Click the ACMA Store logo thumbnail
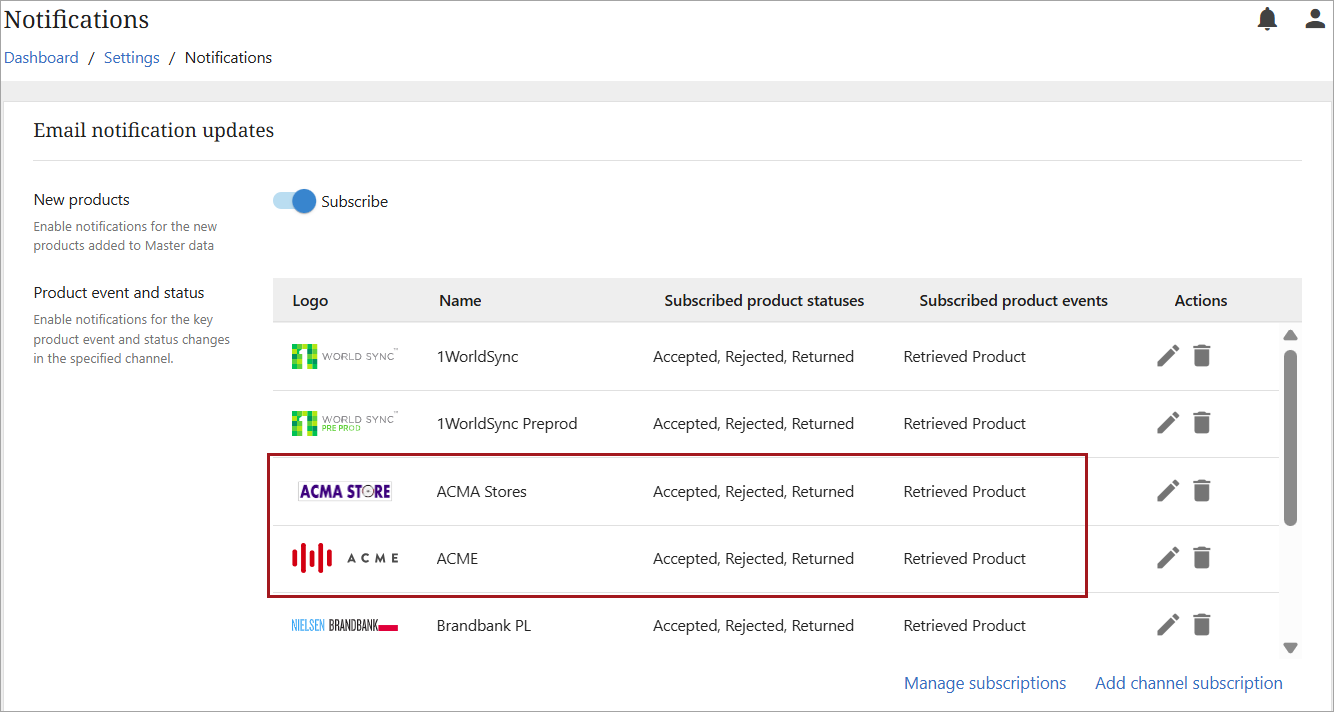This screenshot has height=712, width=1334. coord(345,491)
